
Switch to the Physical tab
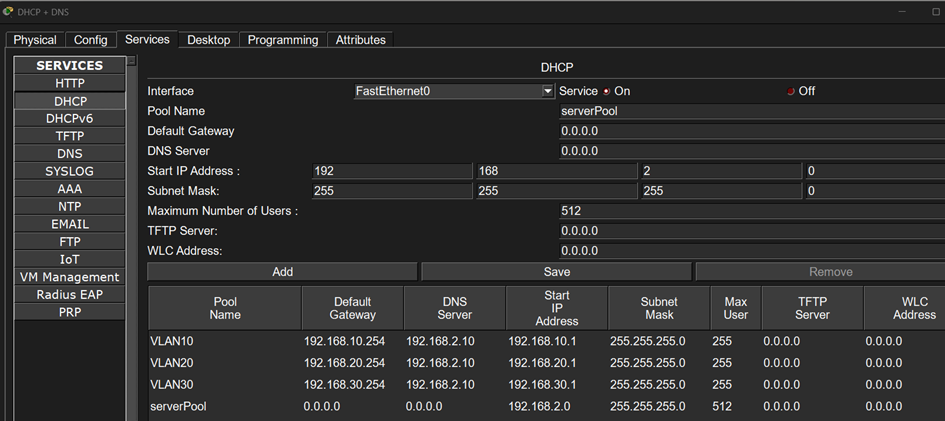(35, 40)
